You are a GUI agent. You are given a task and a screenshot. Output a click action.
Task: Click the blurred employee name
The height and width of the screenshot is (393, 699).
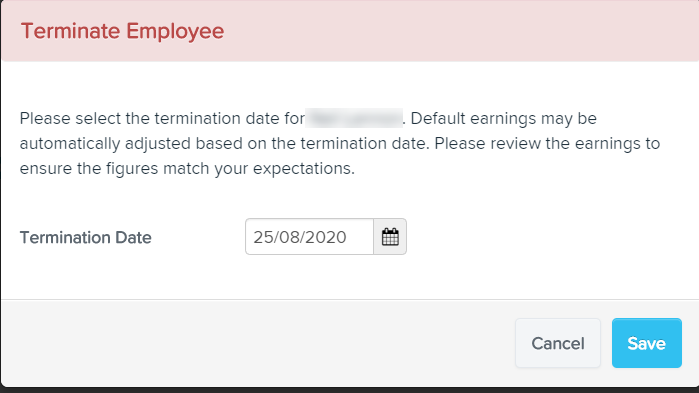354,118
